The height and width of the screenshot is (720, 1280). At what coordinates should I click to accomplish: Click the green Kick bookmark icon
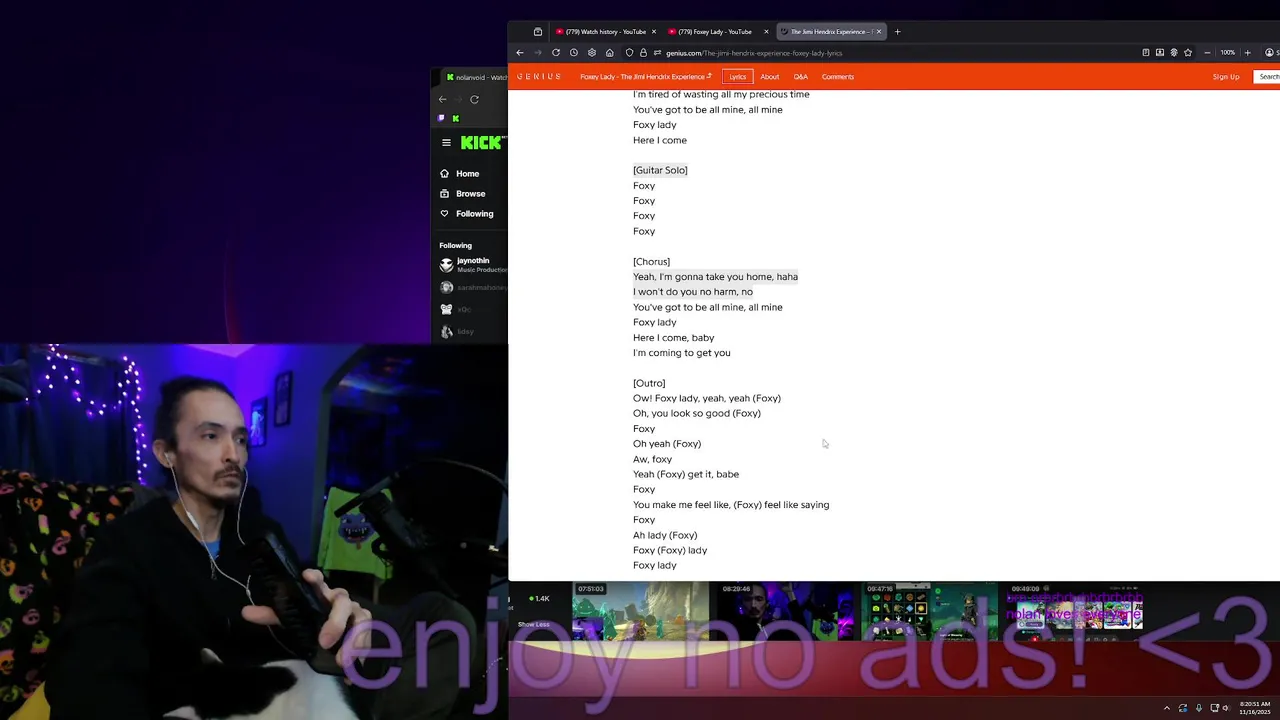(456, 118)
